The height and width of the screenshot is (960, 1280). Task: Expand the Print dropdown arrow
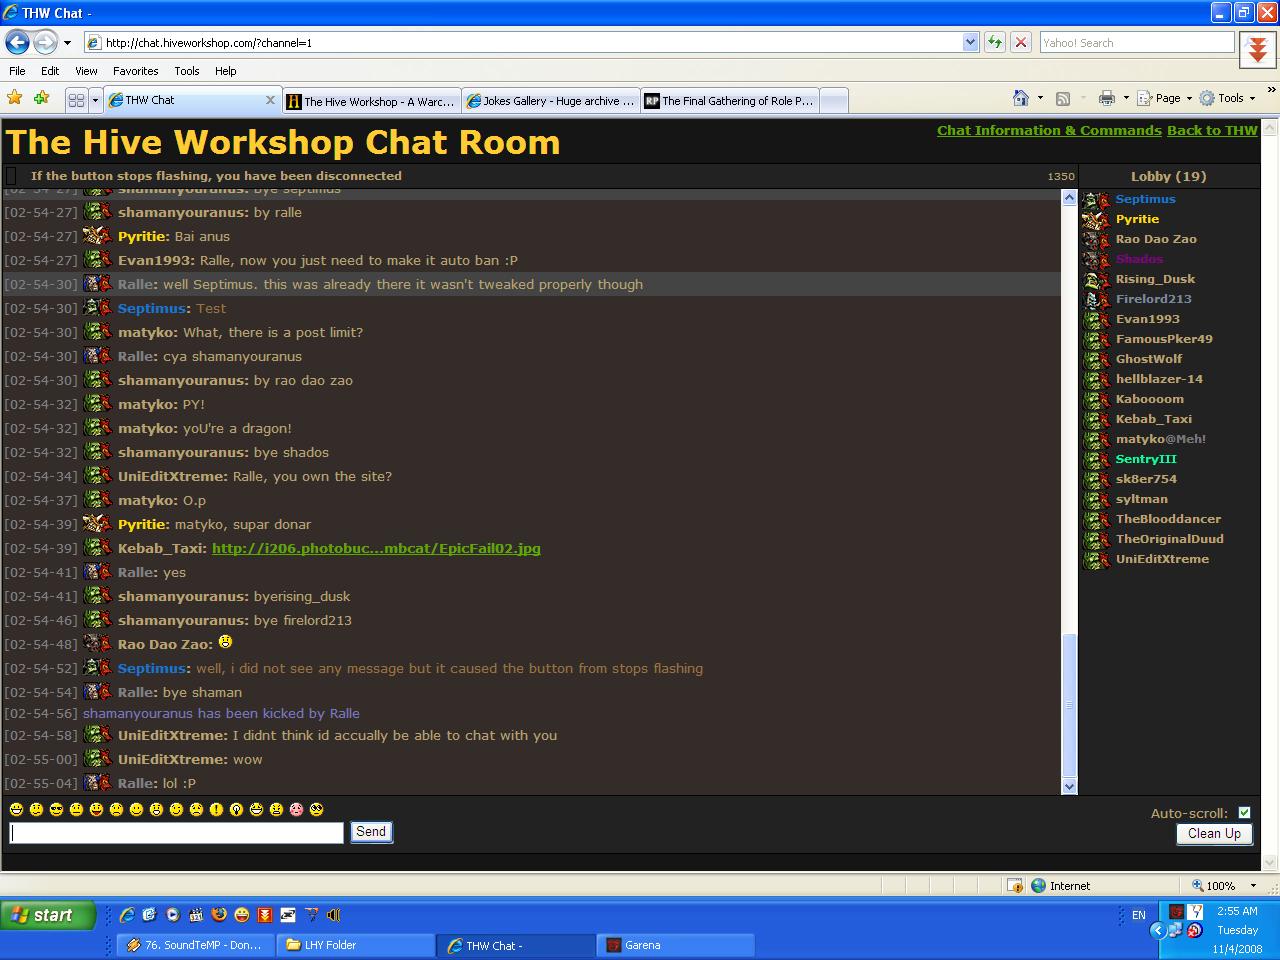pos(1126,98)
